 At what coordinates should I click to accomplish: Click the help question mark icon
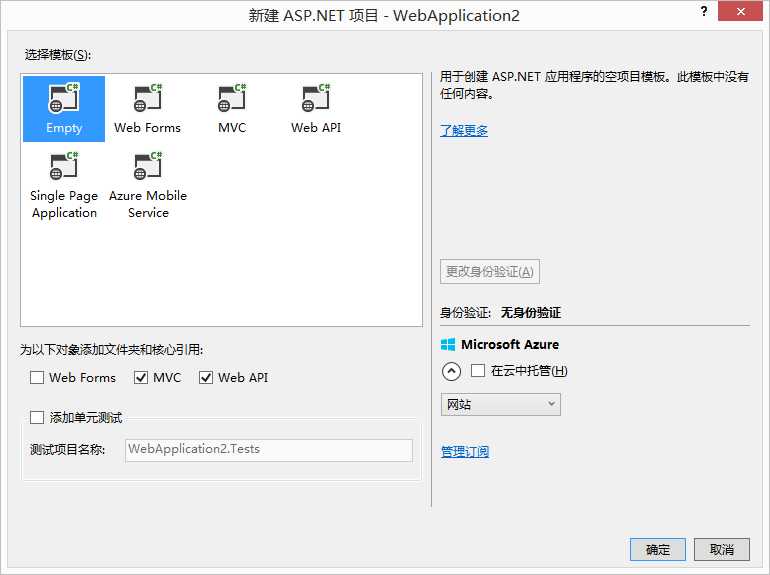coord(704,11)
